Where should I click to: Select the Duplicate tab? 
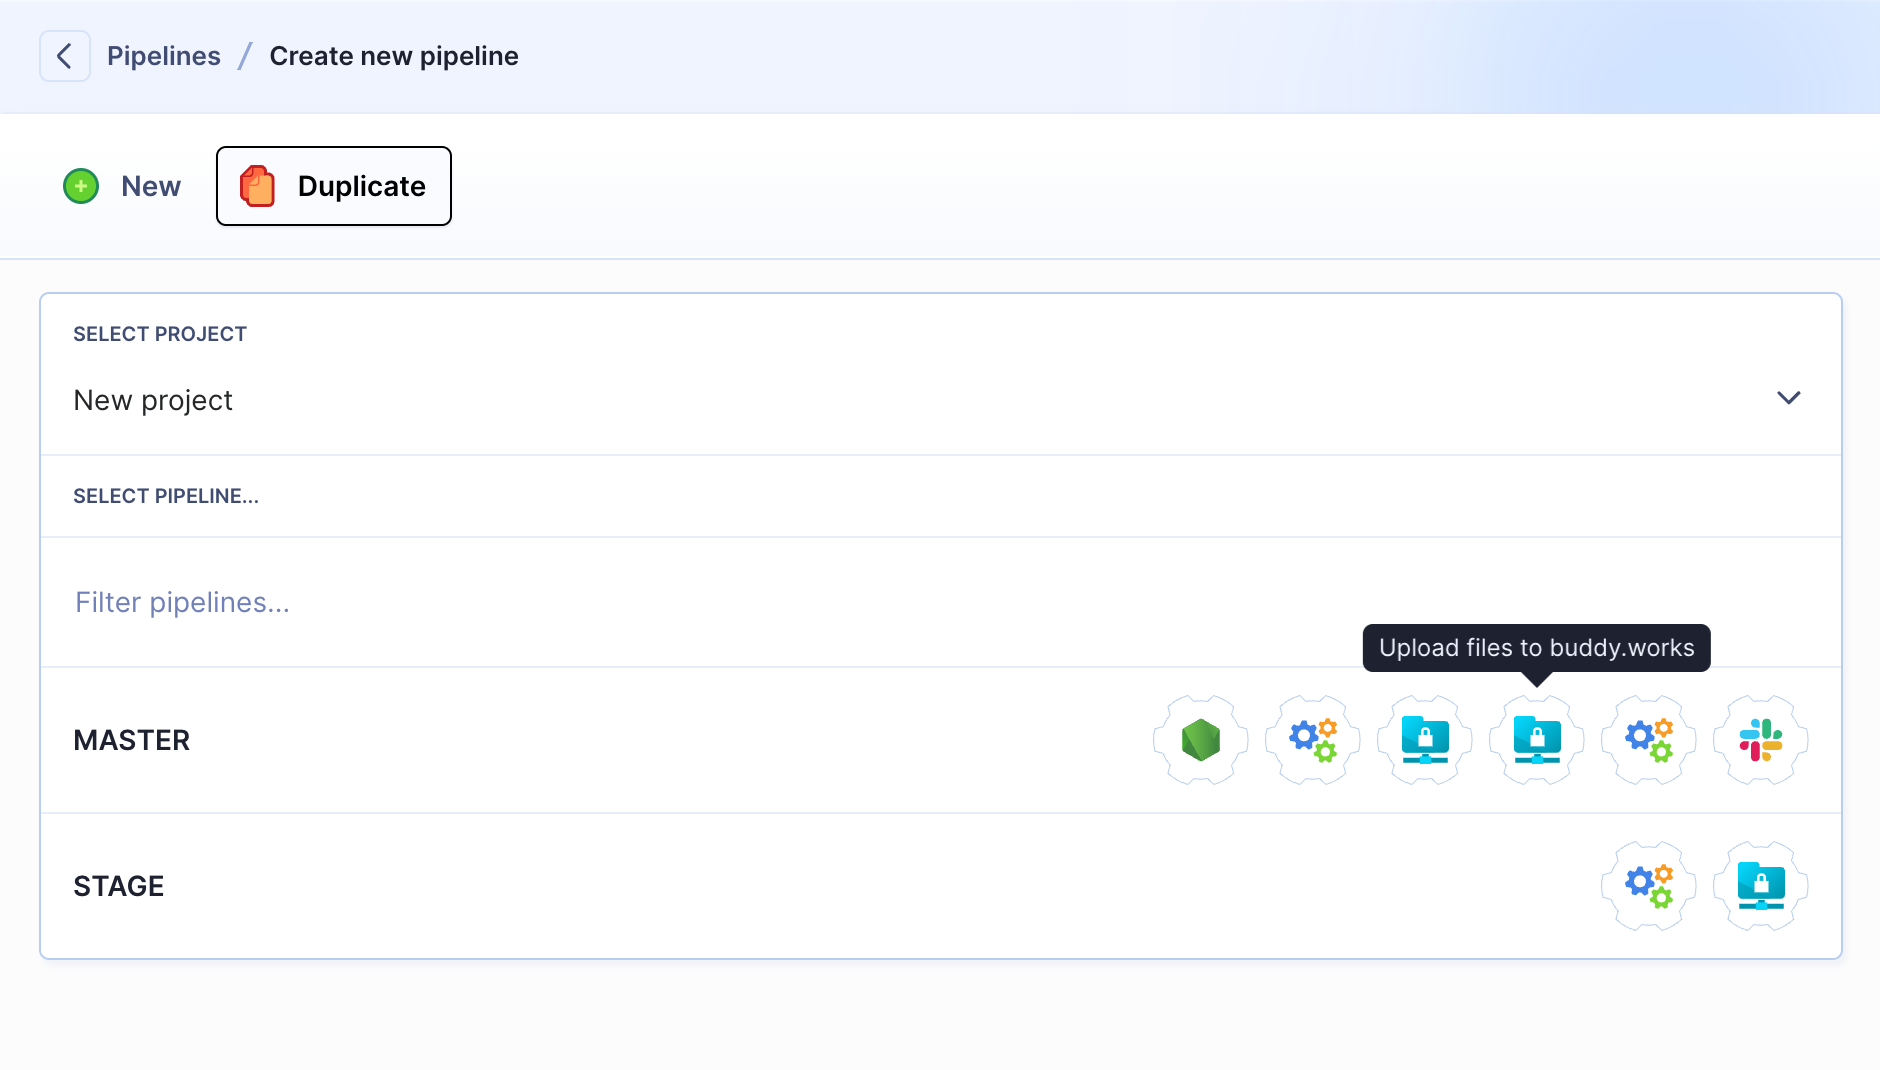click(334, 186)
